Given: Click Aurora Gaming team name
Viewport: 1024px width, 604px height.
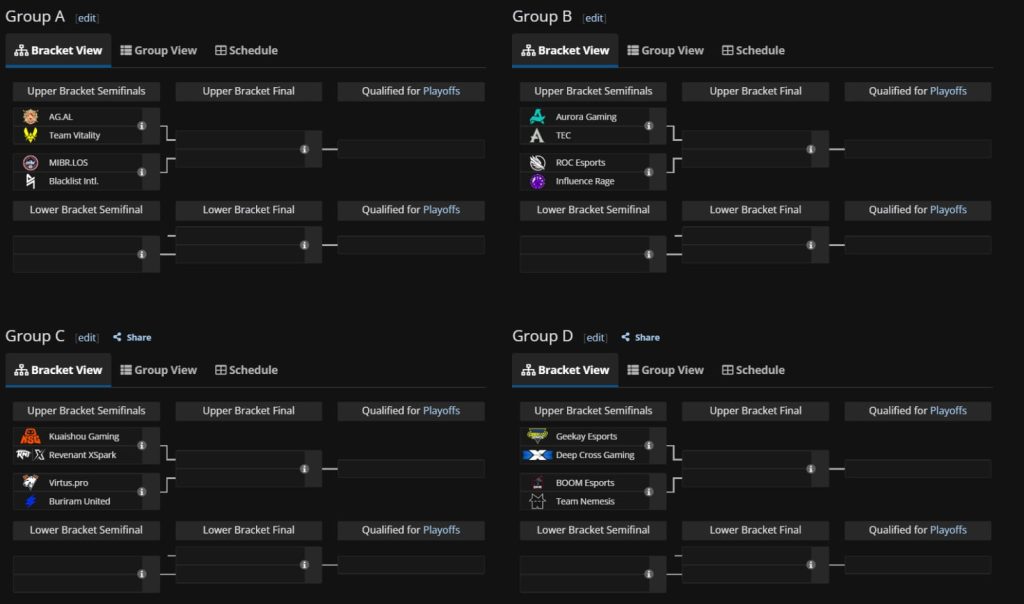Looking at the screenshot, I should click(586, 117).
